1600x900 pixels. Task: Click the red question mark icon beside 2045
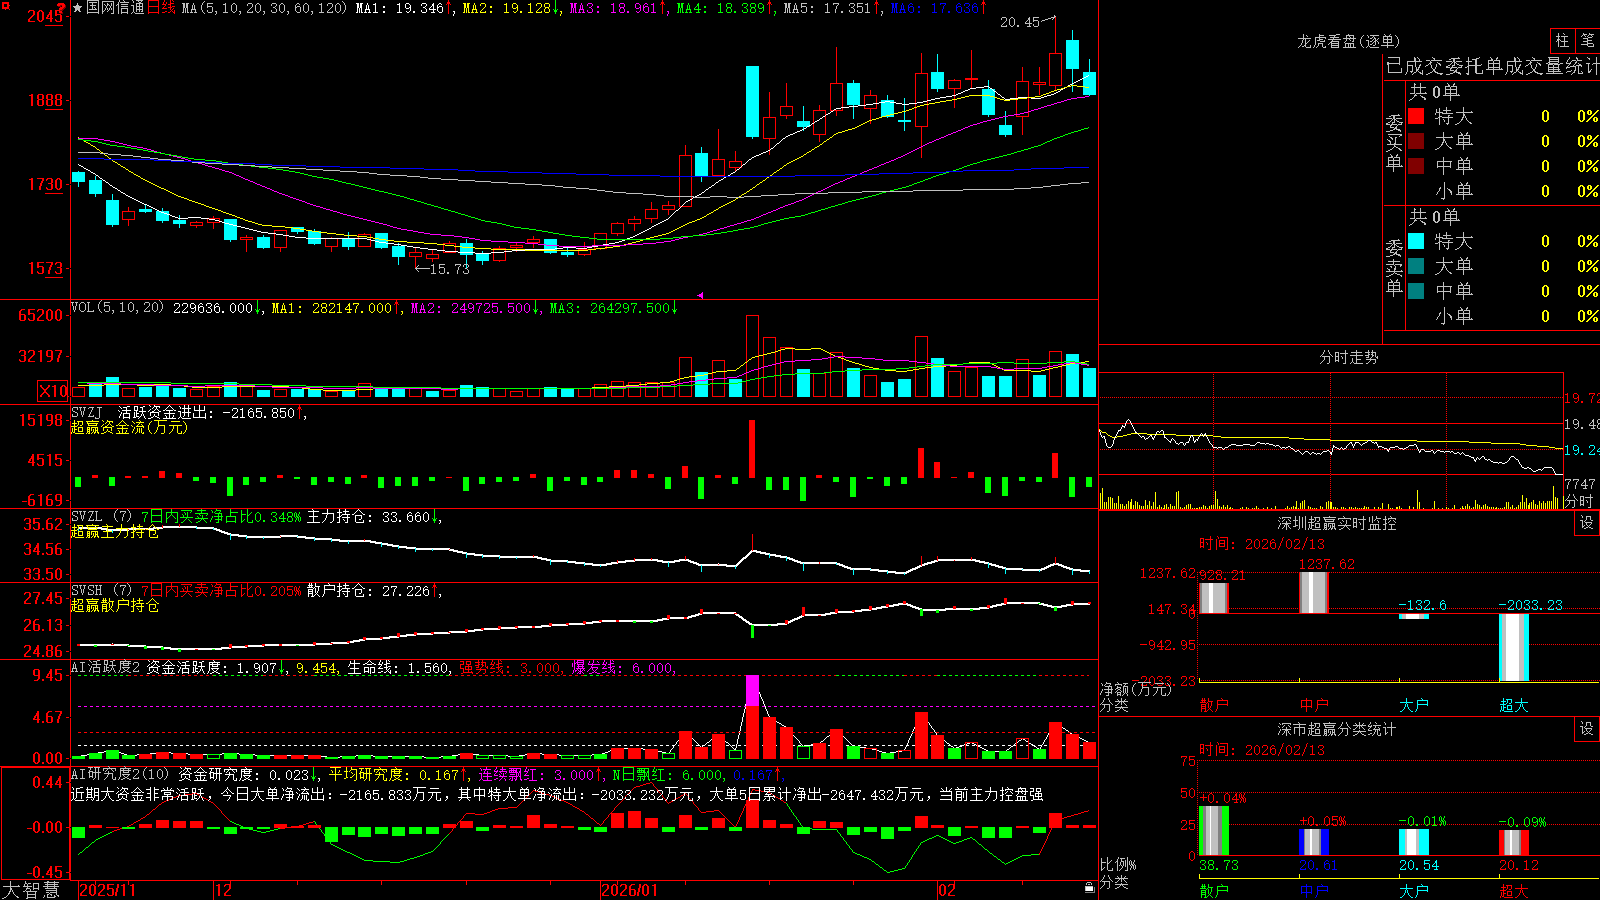[x=62, y=9]
